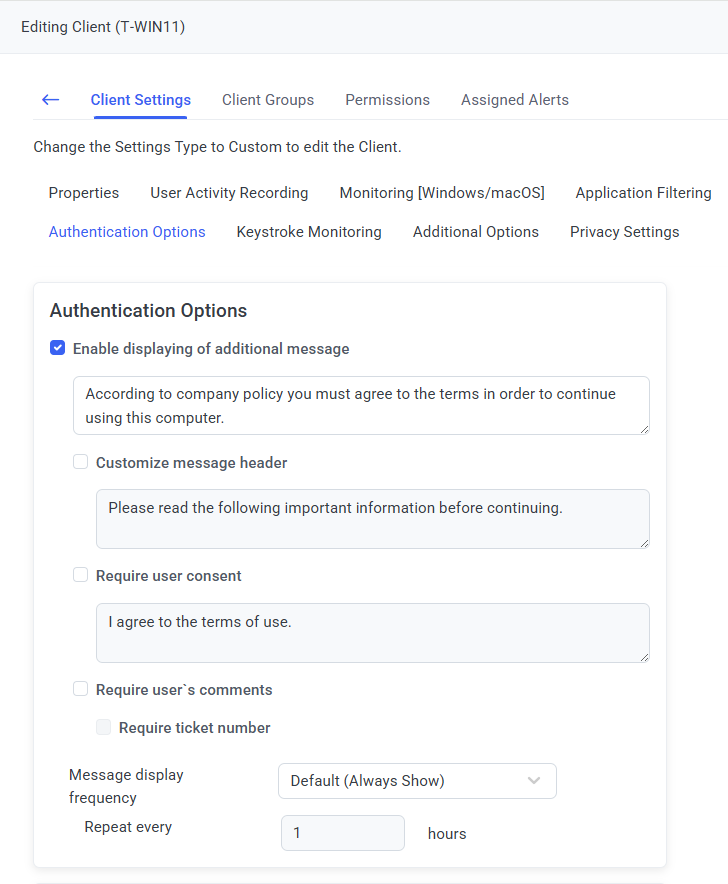728x884 pixels.
Task: Click the back arrow icon
Action: pyautogui.click(x=50, y=100)
